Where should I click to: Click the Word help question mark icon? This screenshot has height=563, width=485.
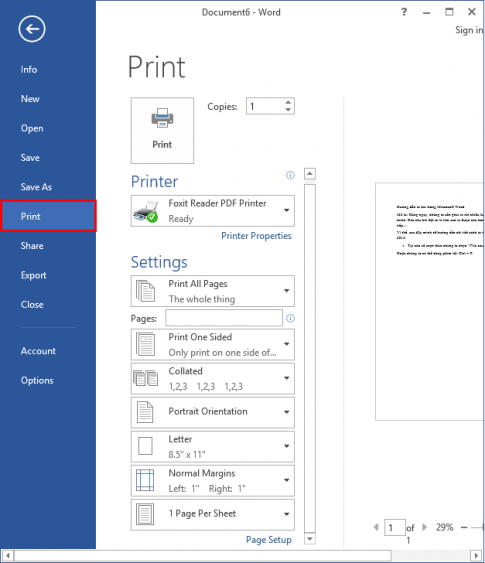coord(404,12)
